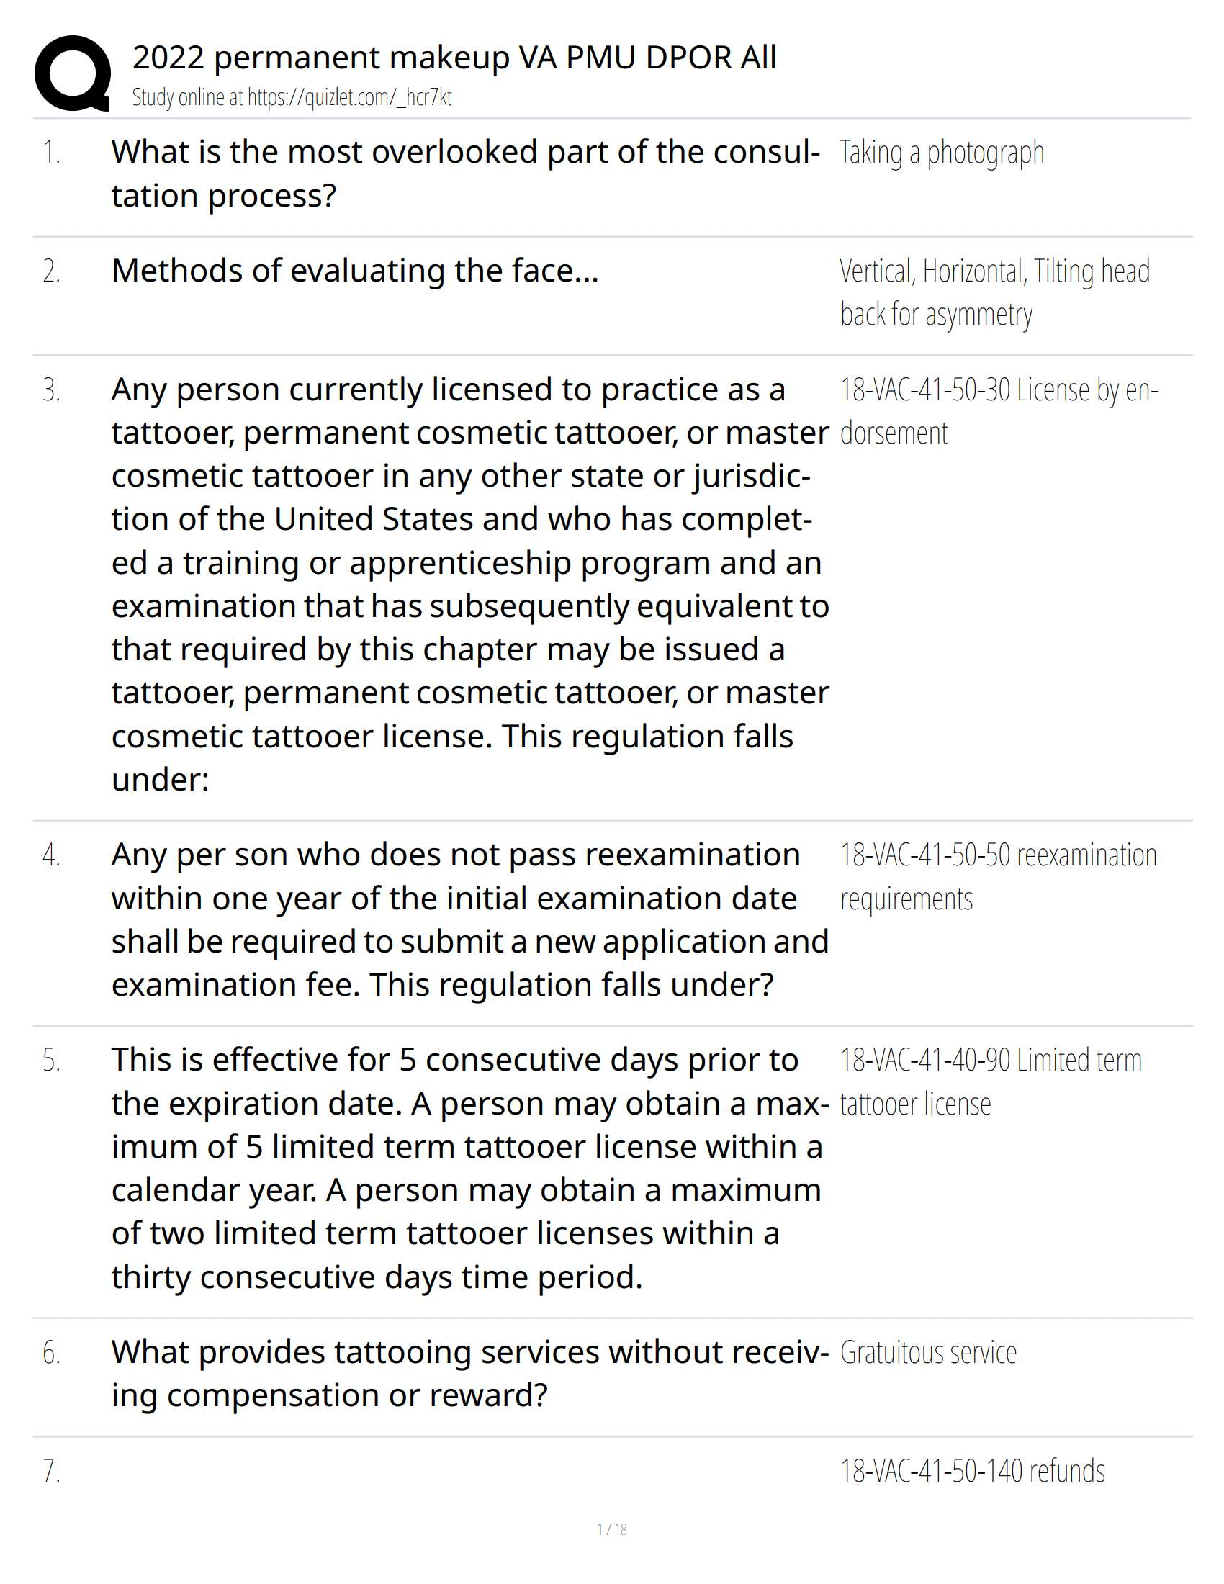This screenshot has width=1224, height=1584.
Task: Click the title '2022 permanent makeup VA PMU DPOR All'
Action: coord(454,58)
